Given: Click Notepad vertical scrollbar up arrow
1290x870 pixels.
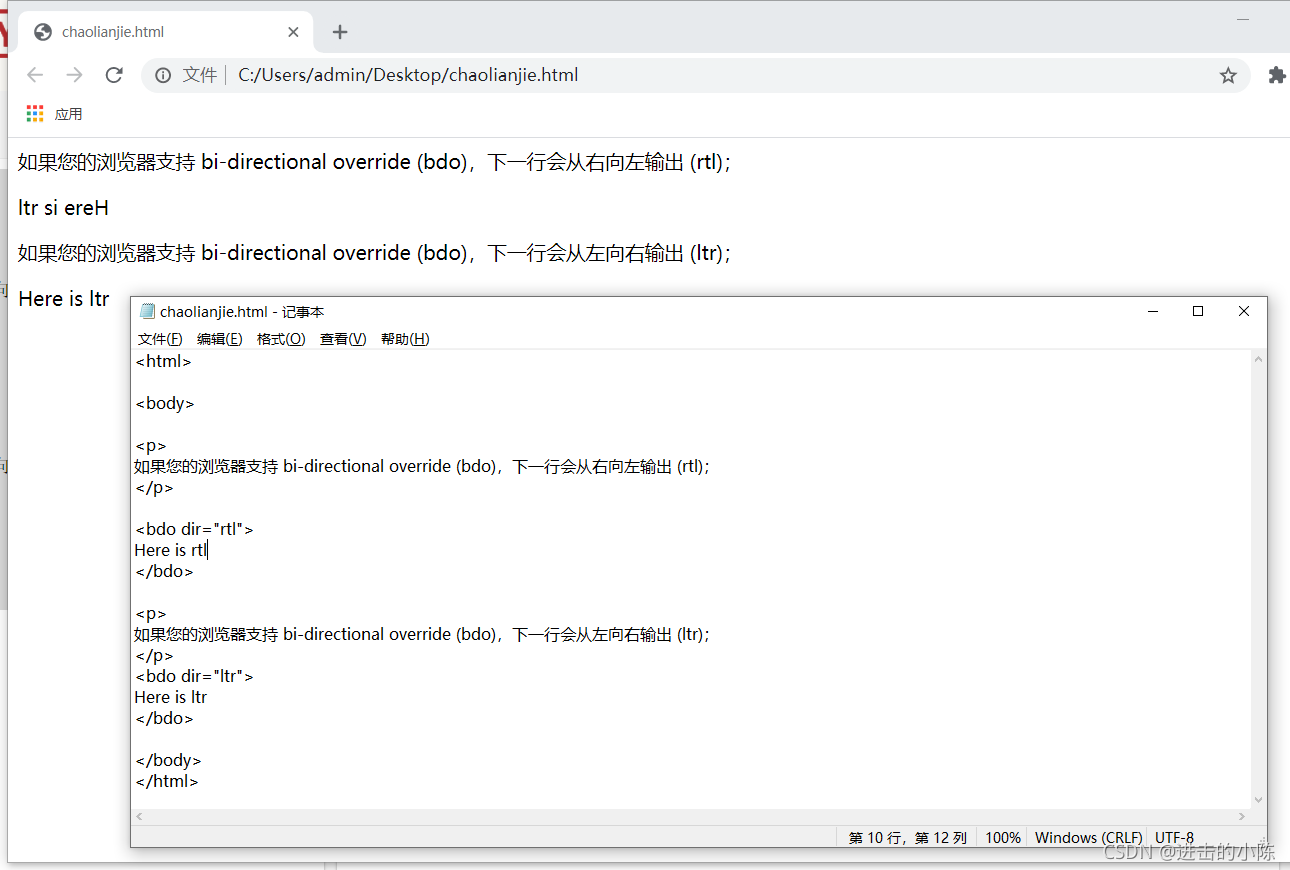Looking at the screenshot, I should coord(1258,360).
